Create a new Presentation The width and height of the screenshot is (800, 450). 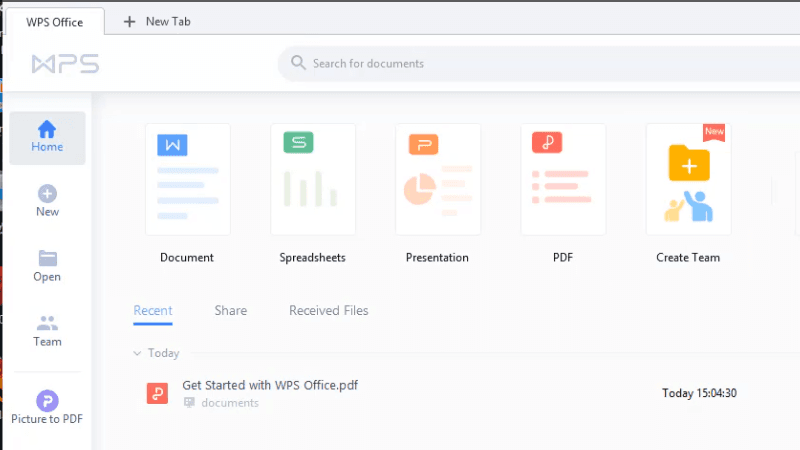click(437, 179)
